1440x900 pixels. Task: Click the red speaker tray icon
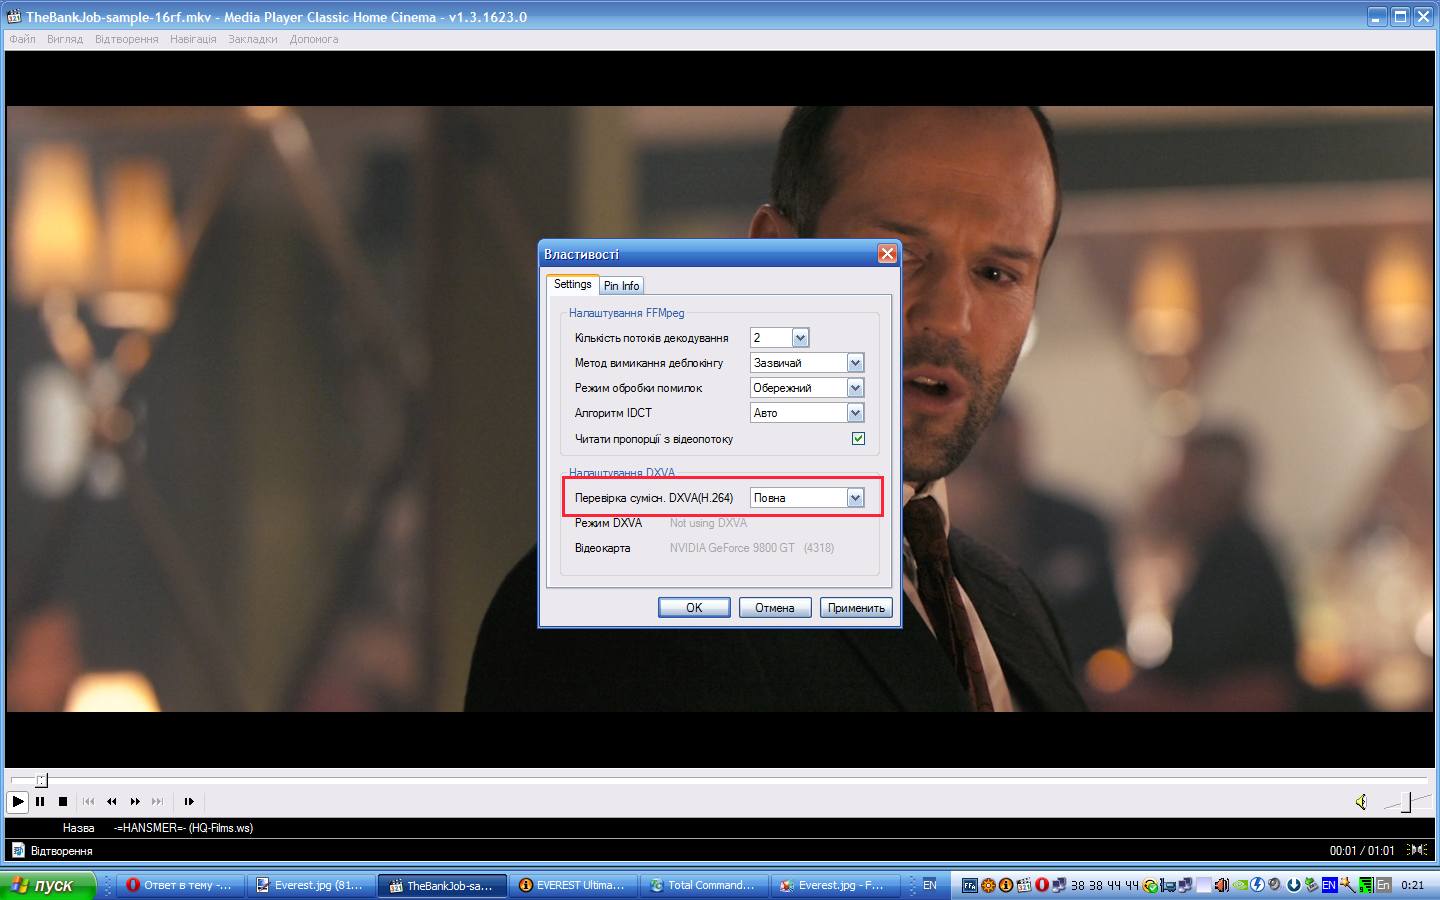pyautogui.click(x=1221, y=885)
